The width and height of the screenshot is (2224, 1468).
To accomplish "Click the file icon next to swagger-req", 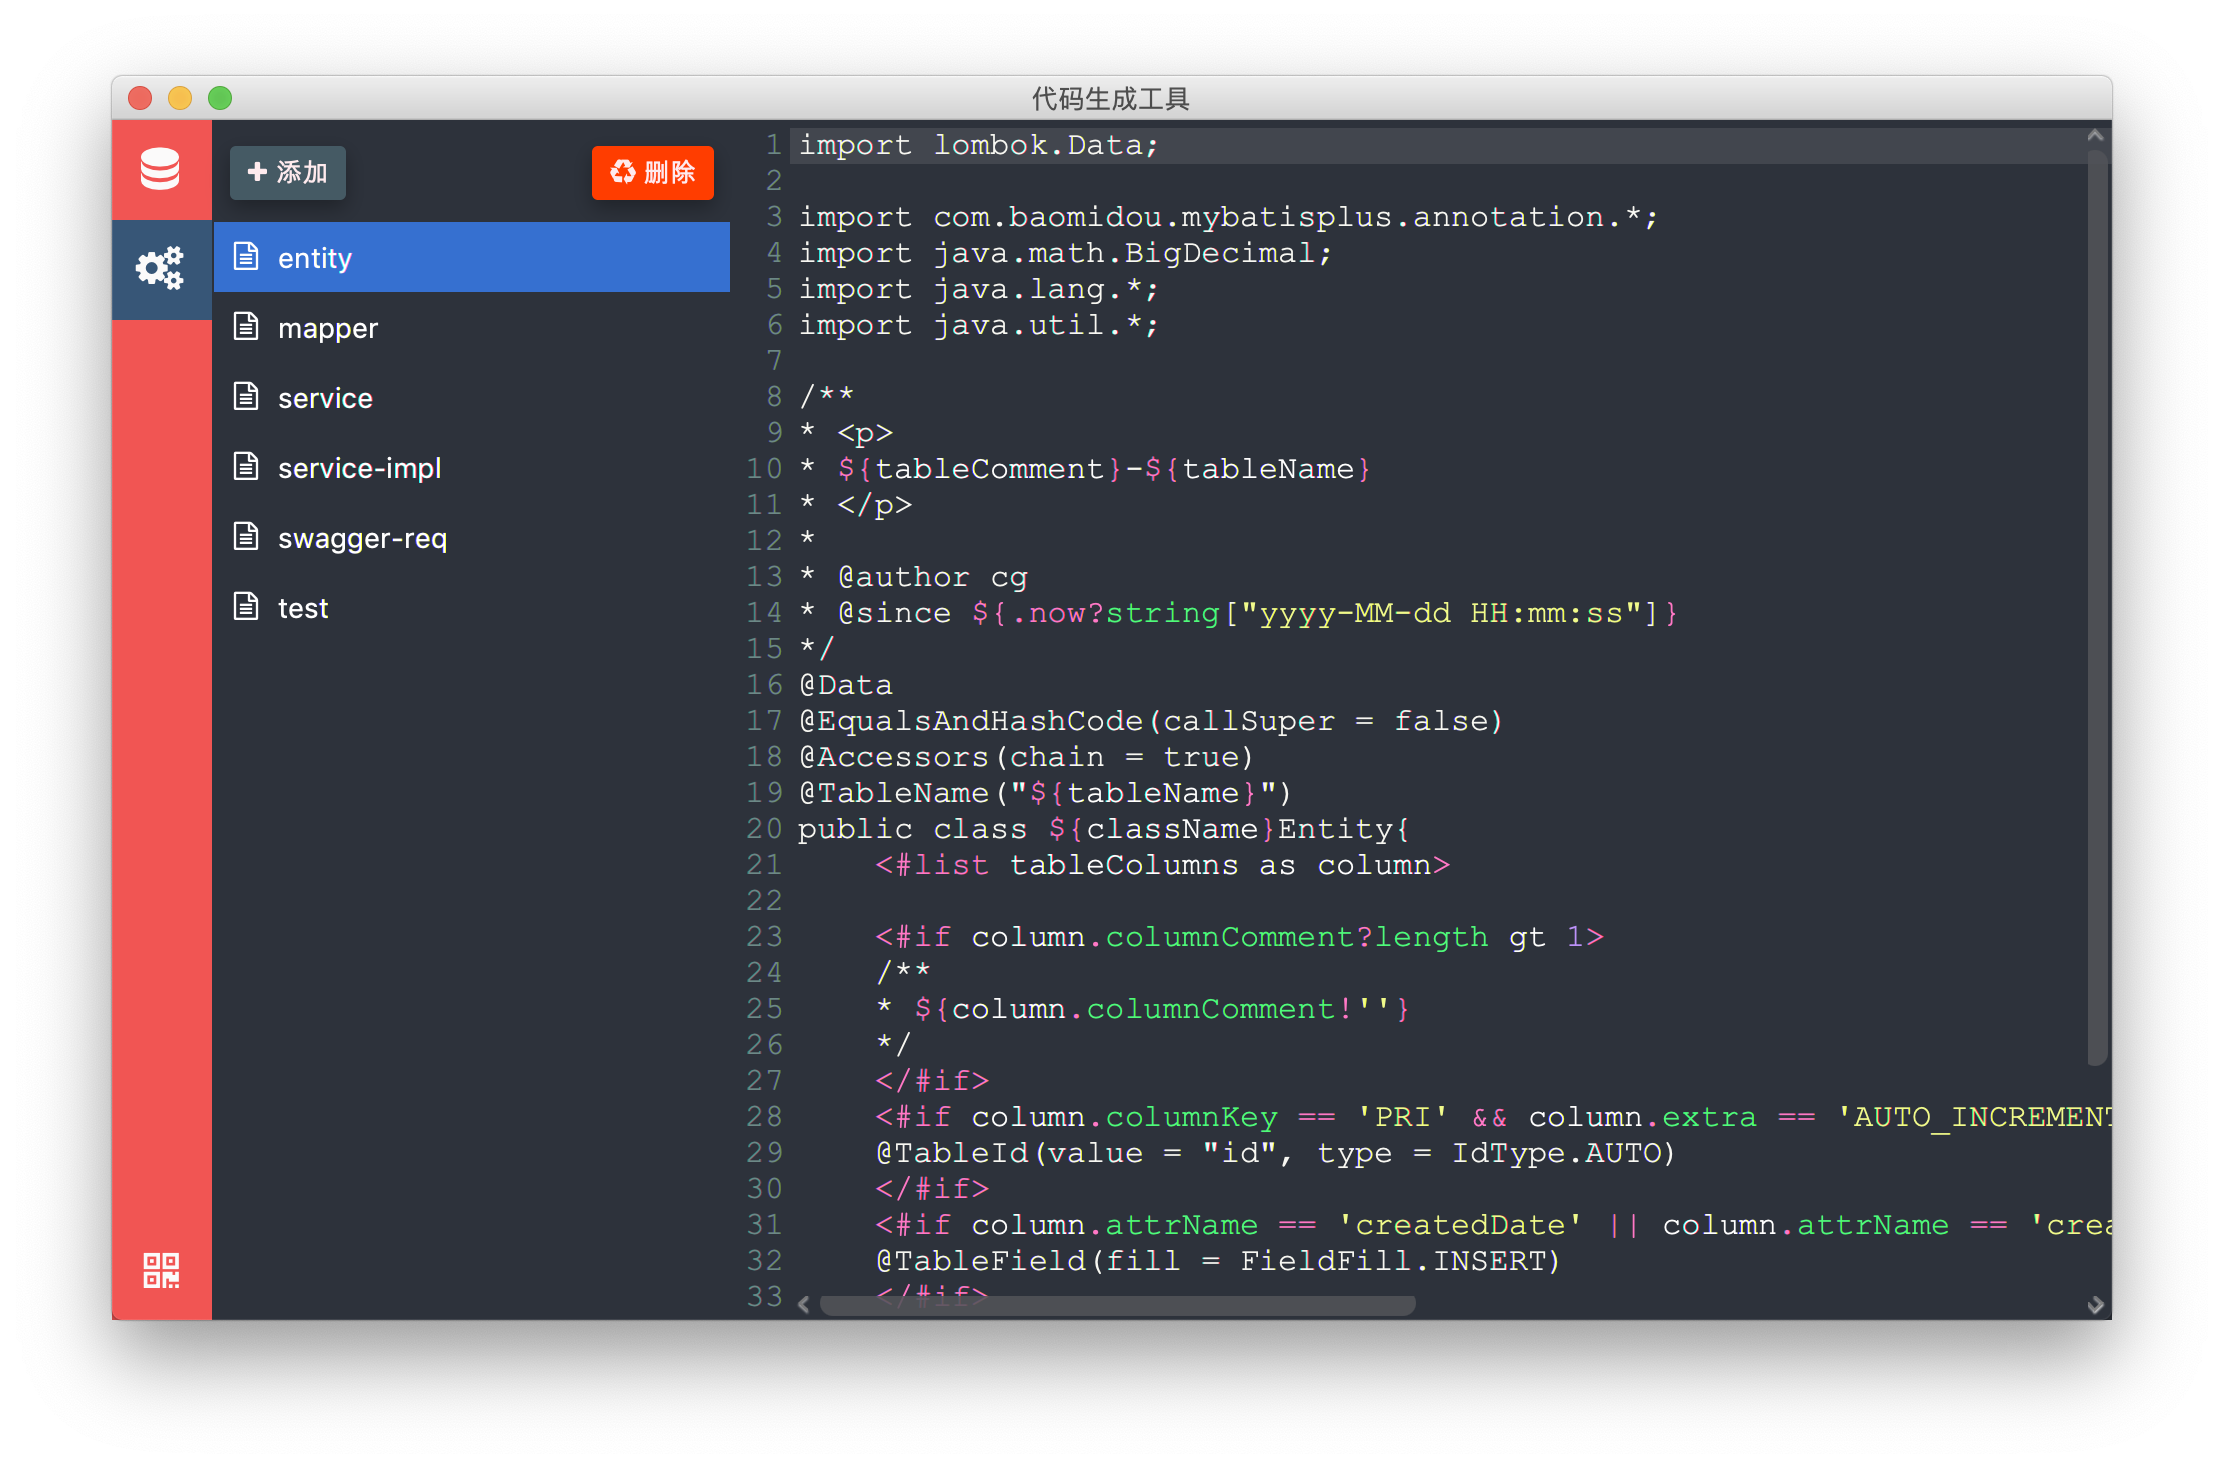I will (246, 537).
